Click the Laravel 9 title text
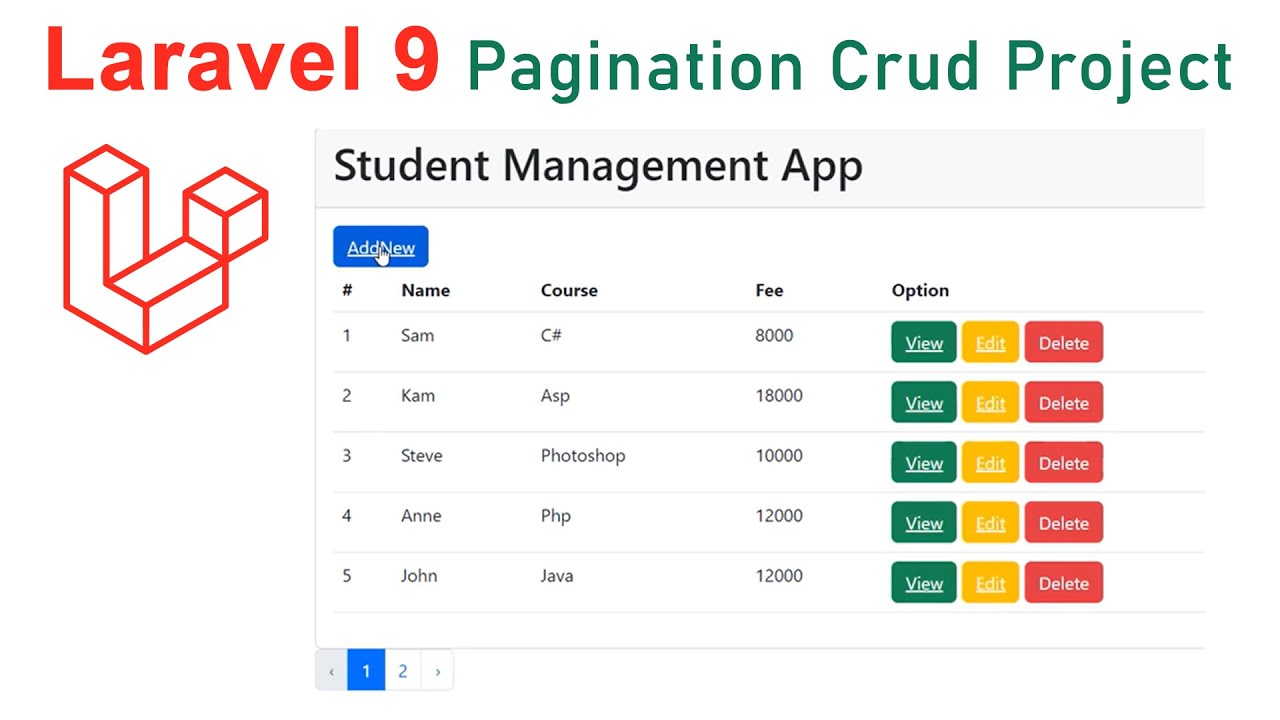 (242, 57)
